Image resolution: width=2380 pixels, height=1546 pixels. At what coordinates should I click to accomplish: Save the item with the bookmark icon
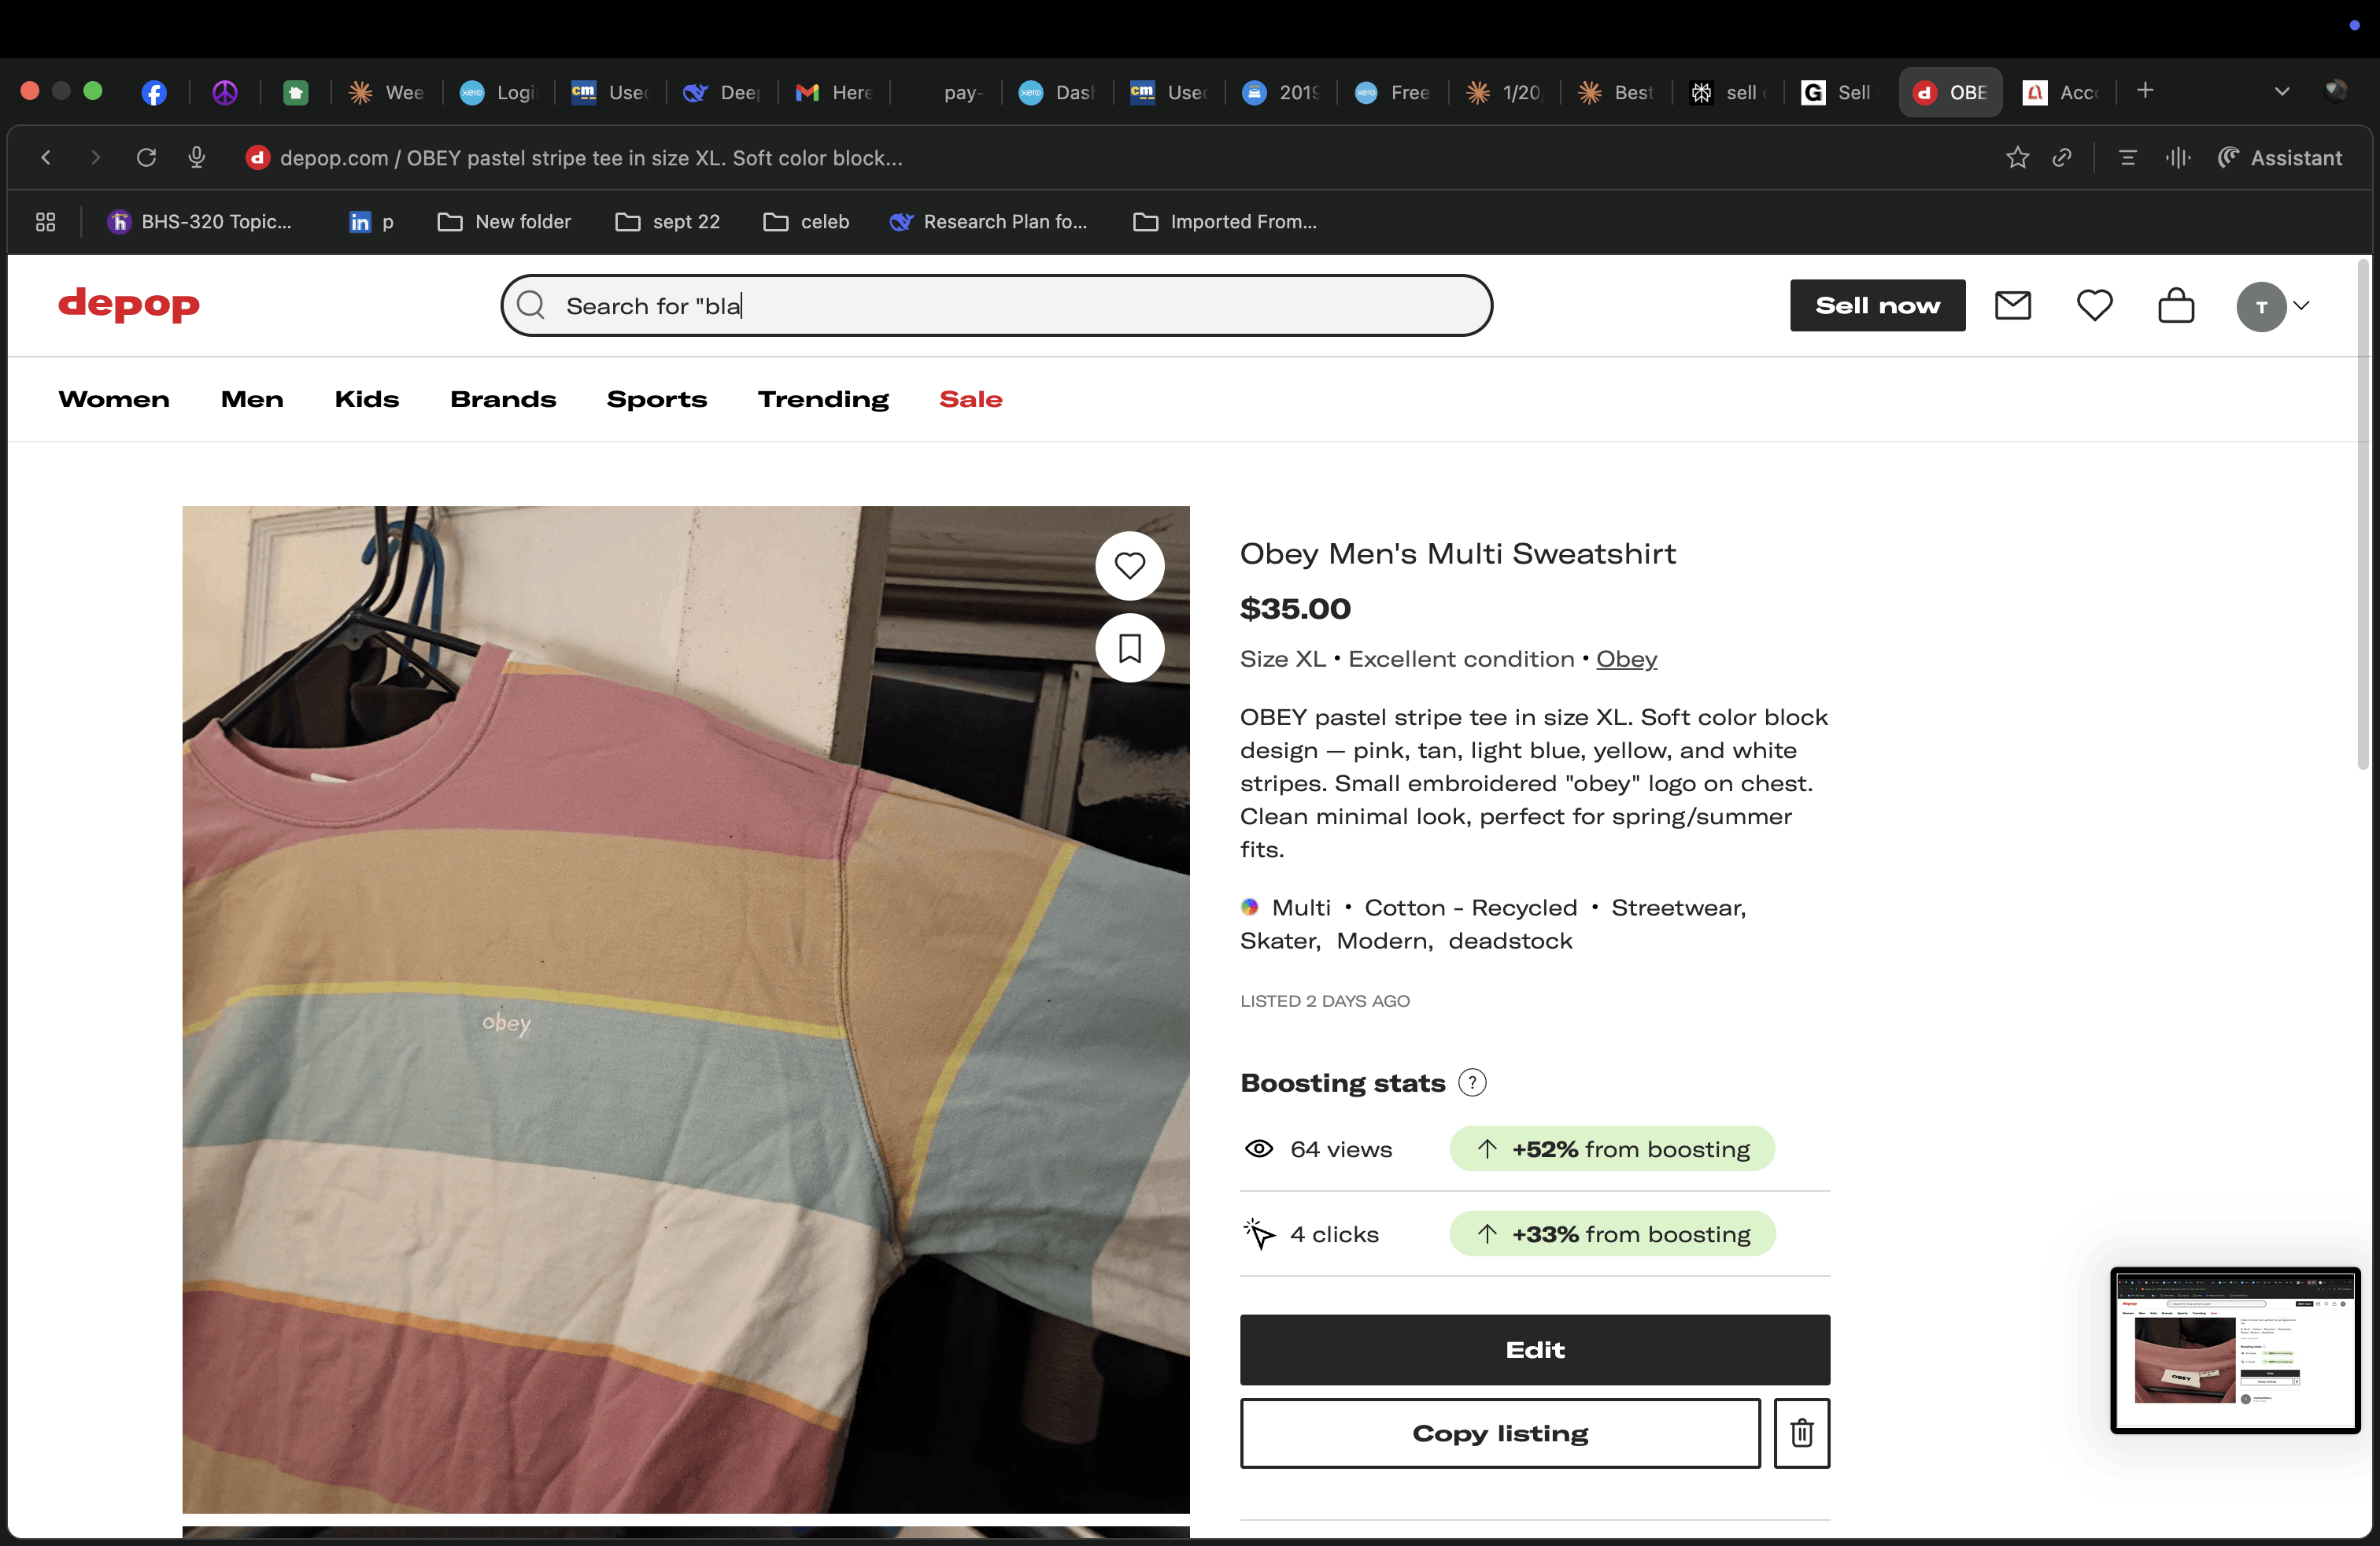pos(1130,648)
